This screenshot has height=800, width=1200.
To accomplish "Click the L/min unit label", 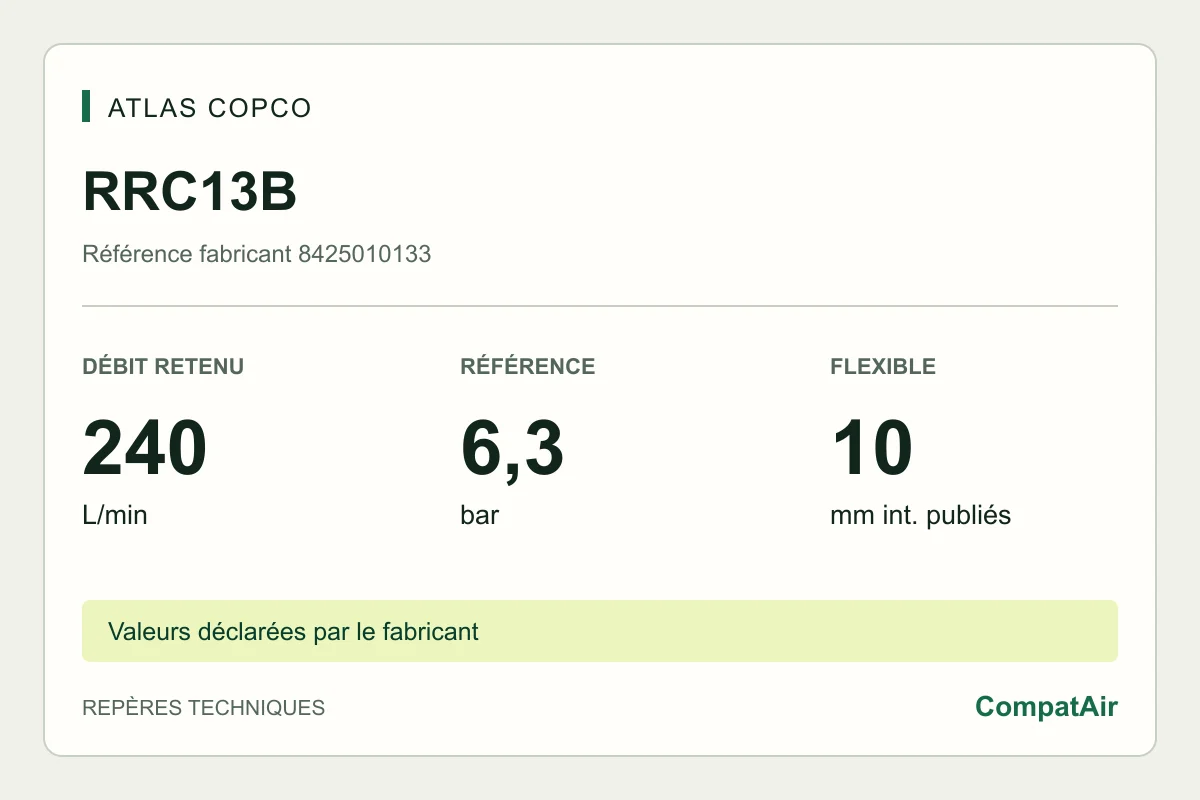I will 115,516.
